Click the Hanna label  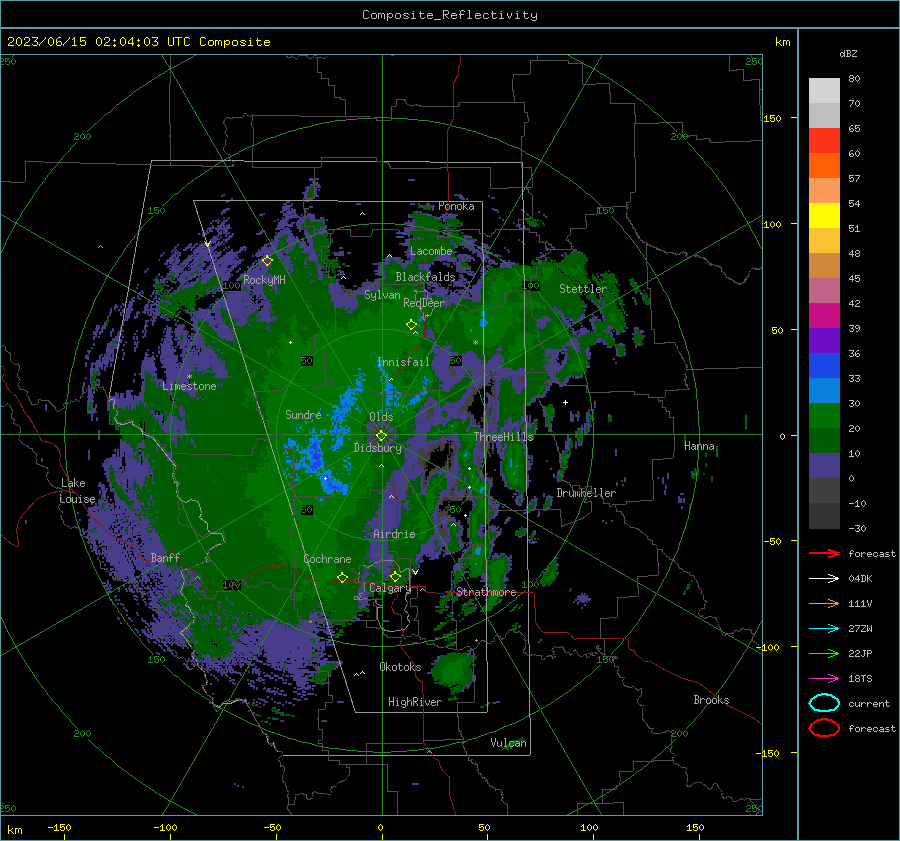(699, 446)
